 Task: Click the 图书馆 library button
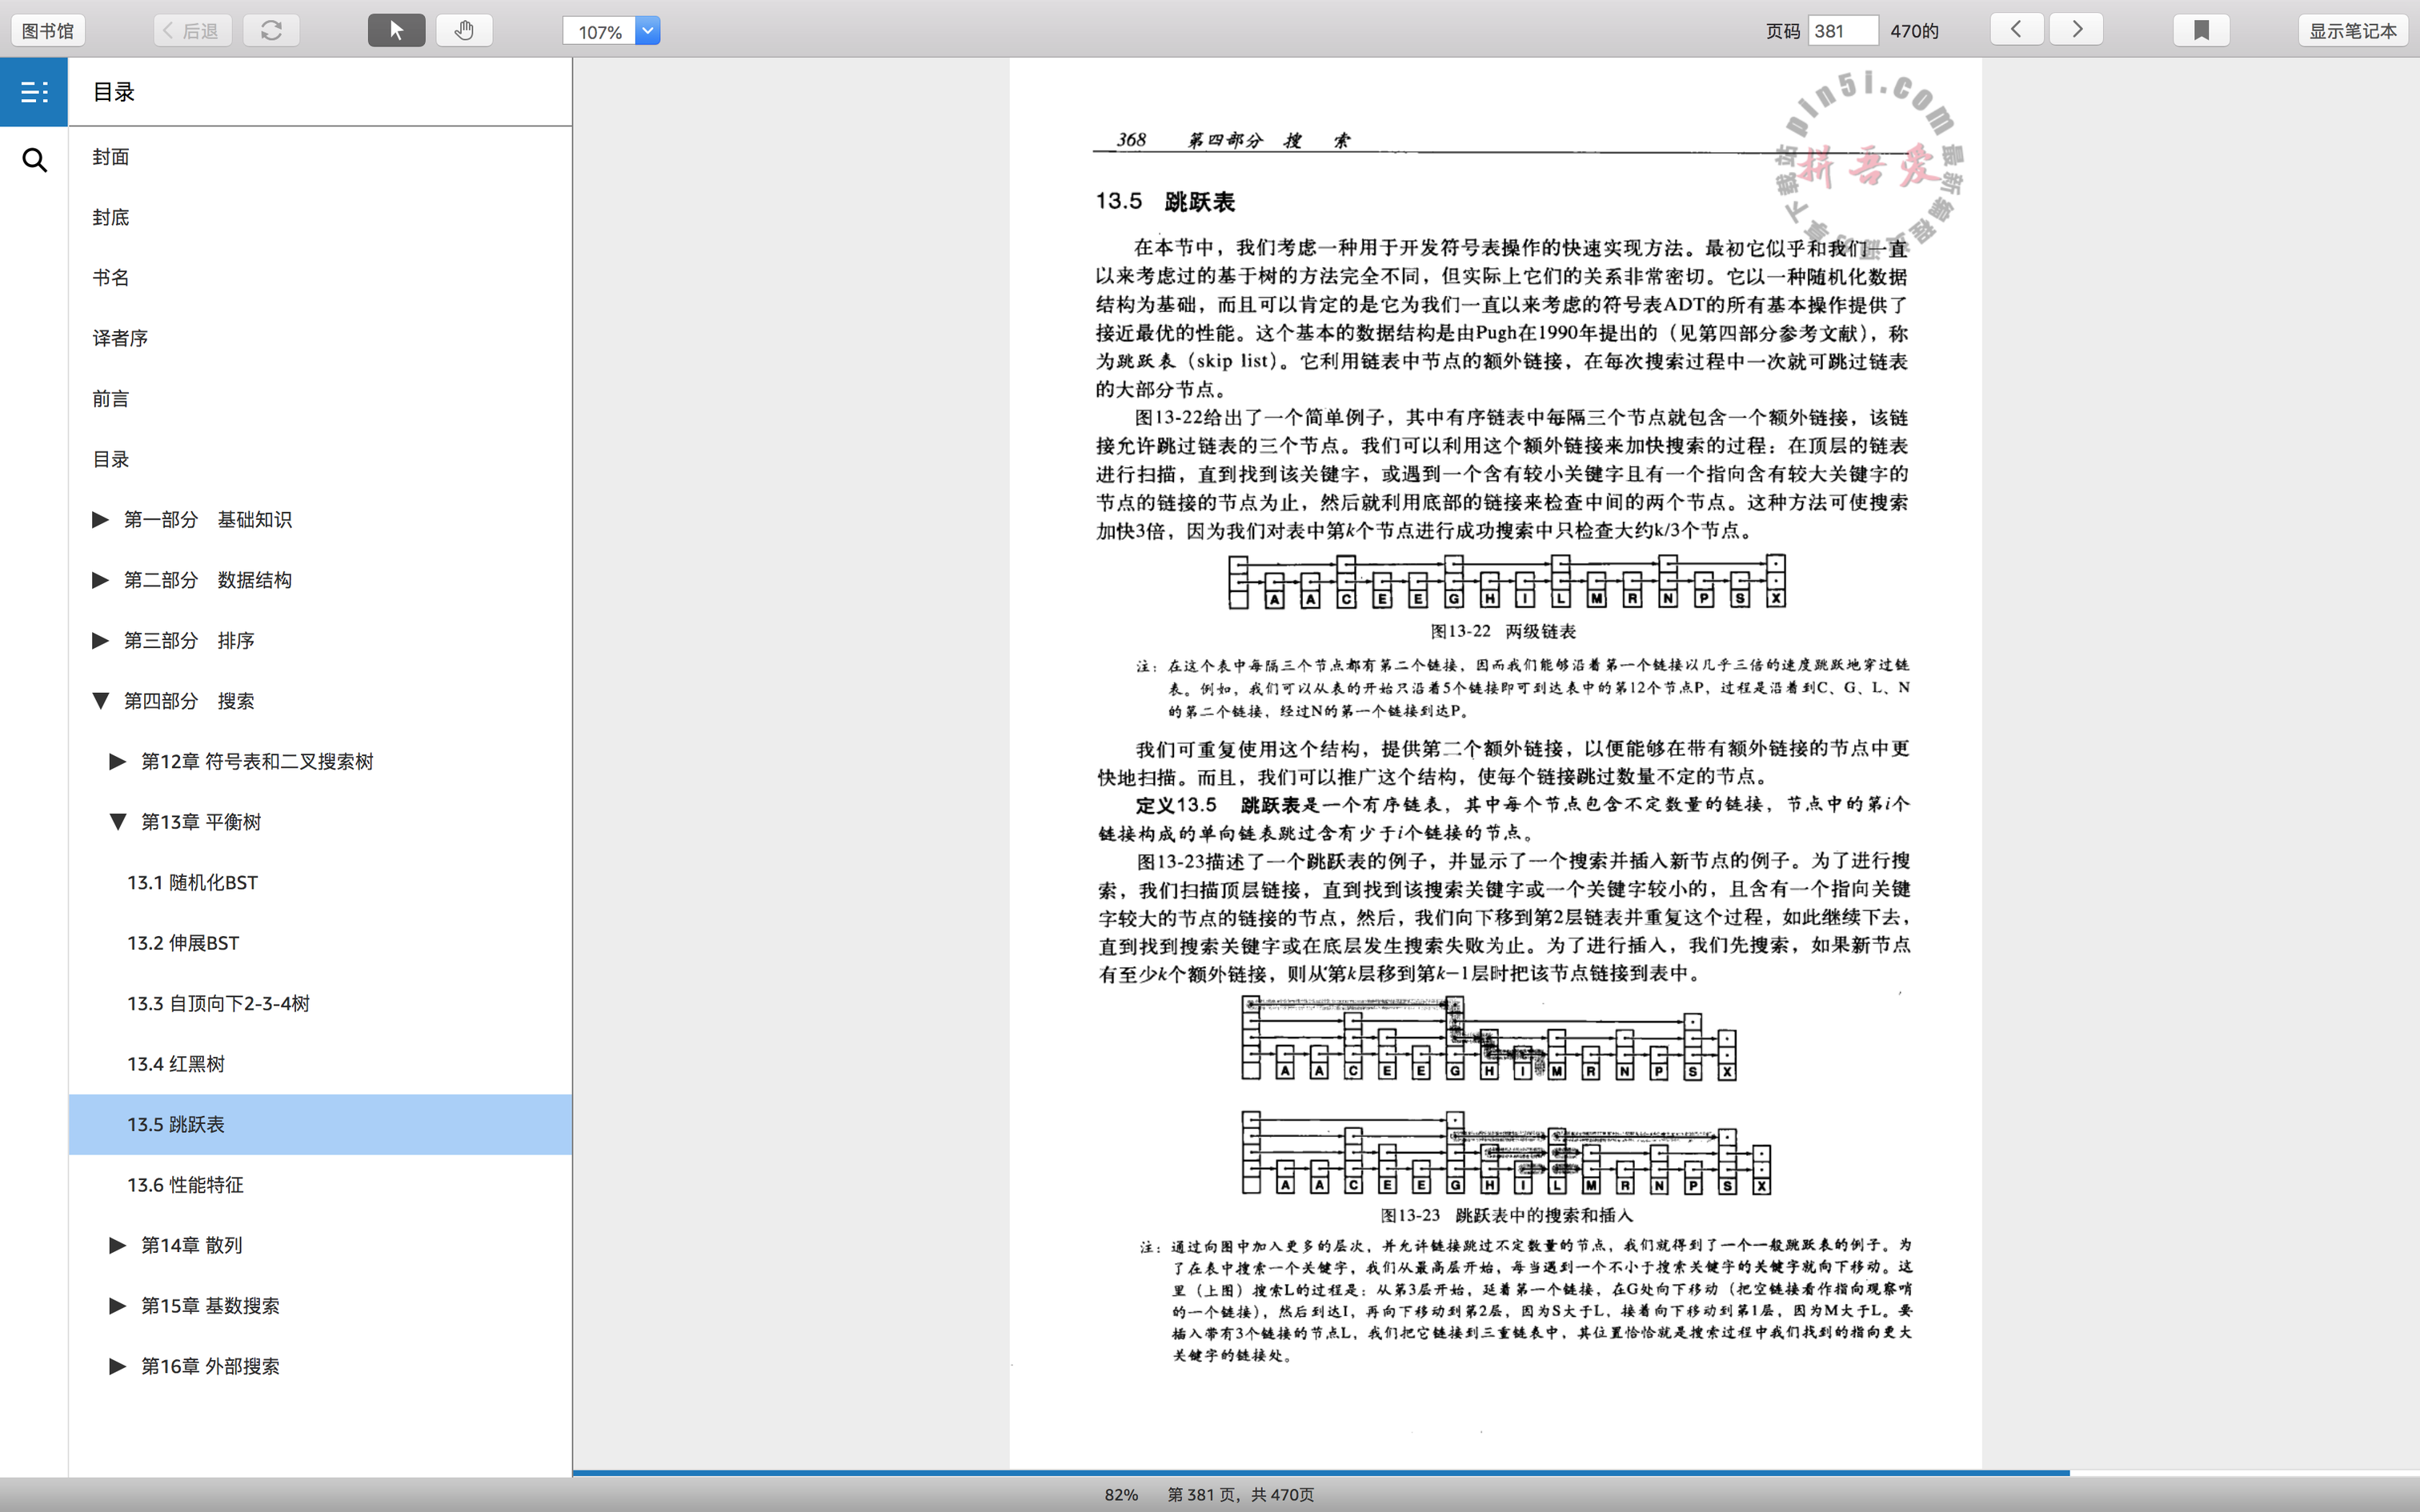[48, 31]
